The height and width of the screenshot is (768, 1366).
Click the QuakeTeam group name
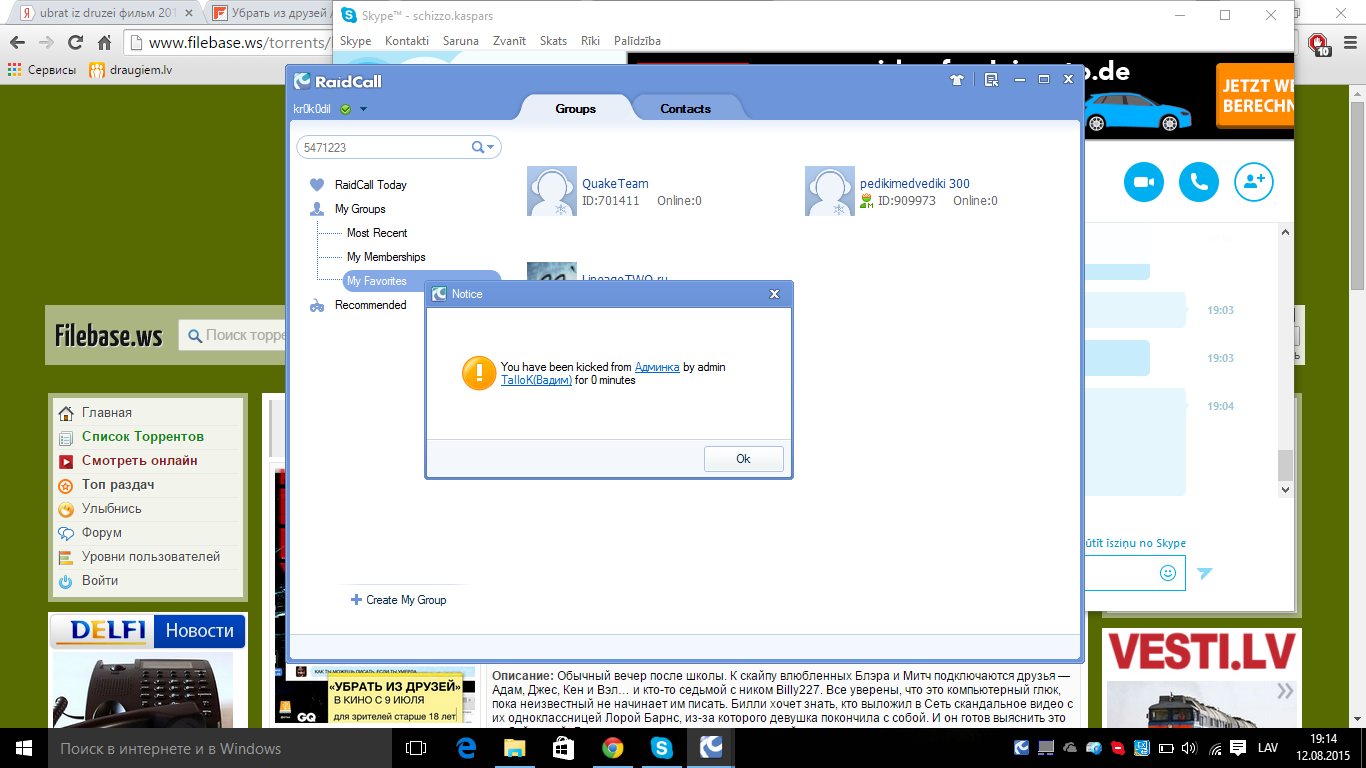point(615,184)
